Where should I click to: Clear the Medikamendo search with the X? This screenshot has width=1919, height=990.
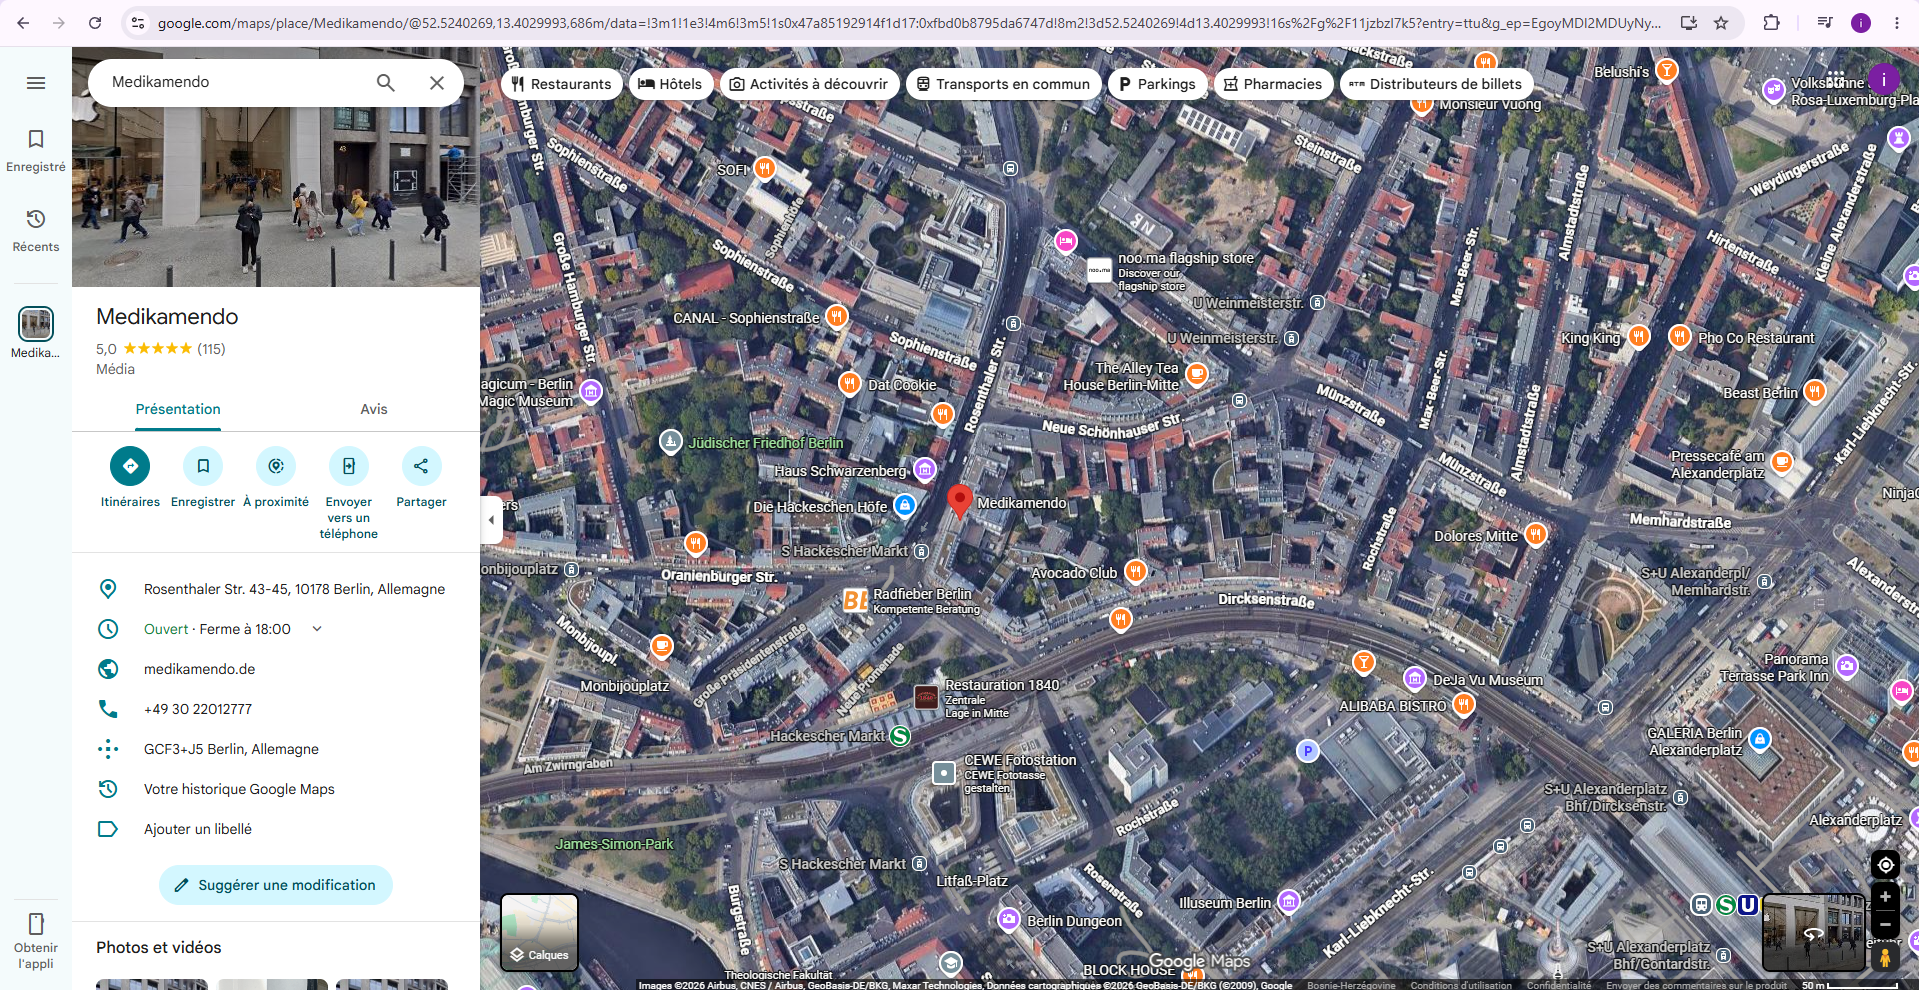[437, 83]
